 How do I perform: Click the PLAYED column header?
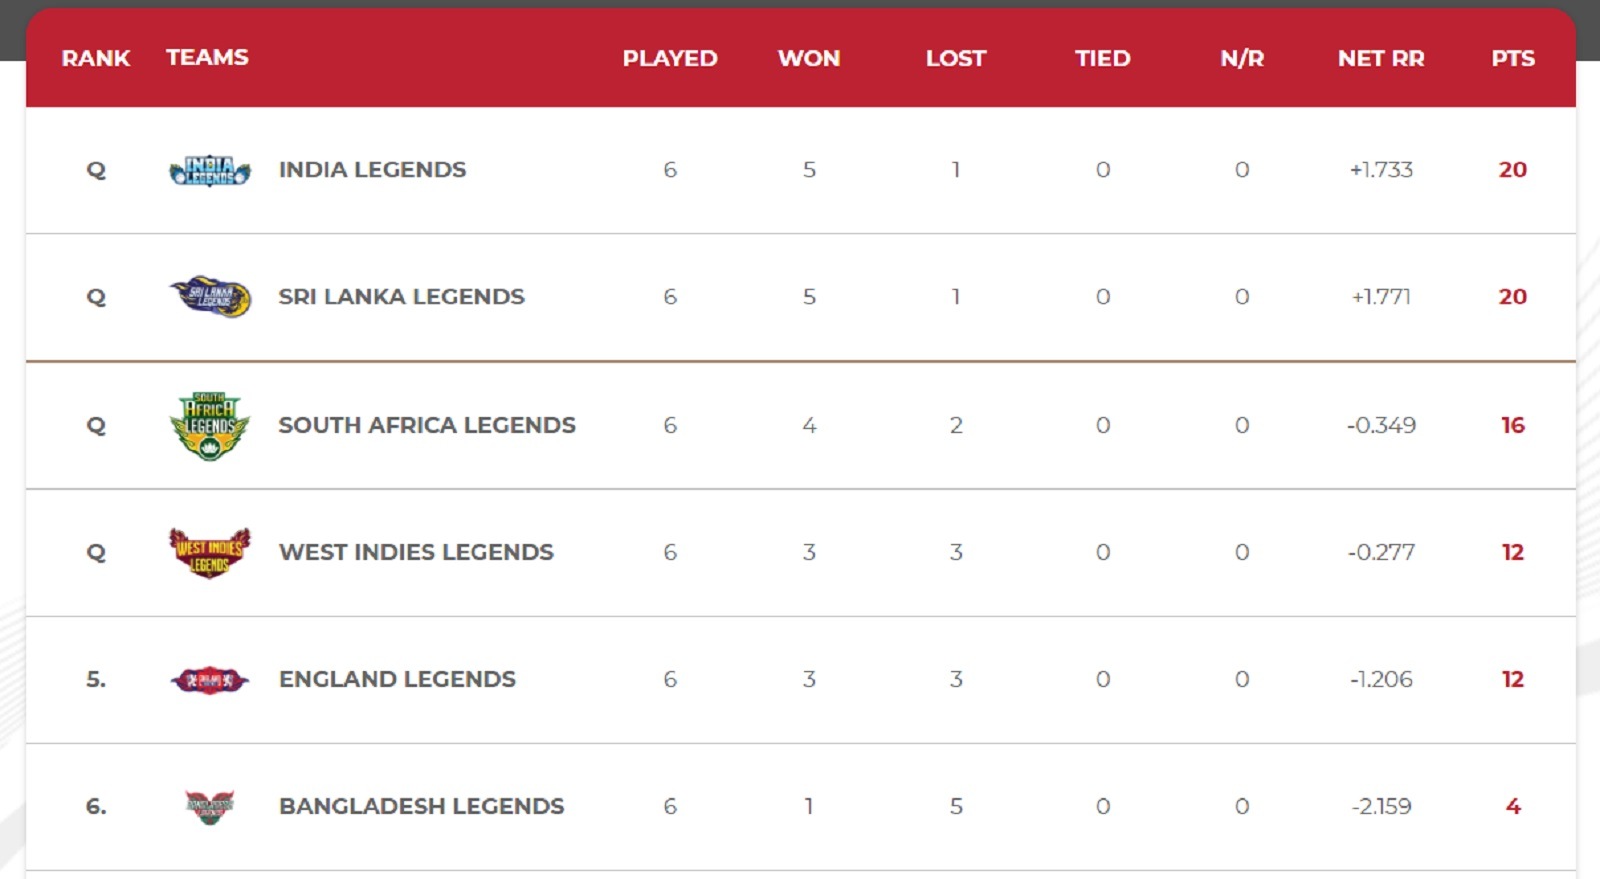[670, 58]
